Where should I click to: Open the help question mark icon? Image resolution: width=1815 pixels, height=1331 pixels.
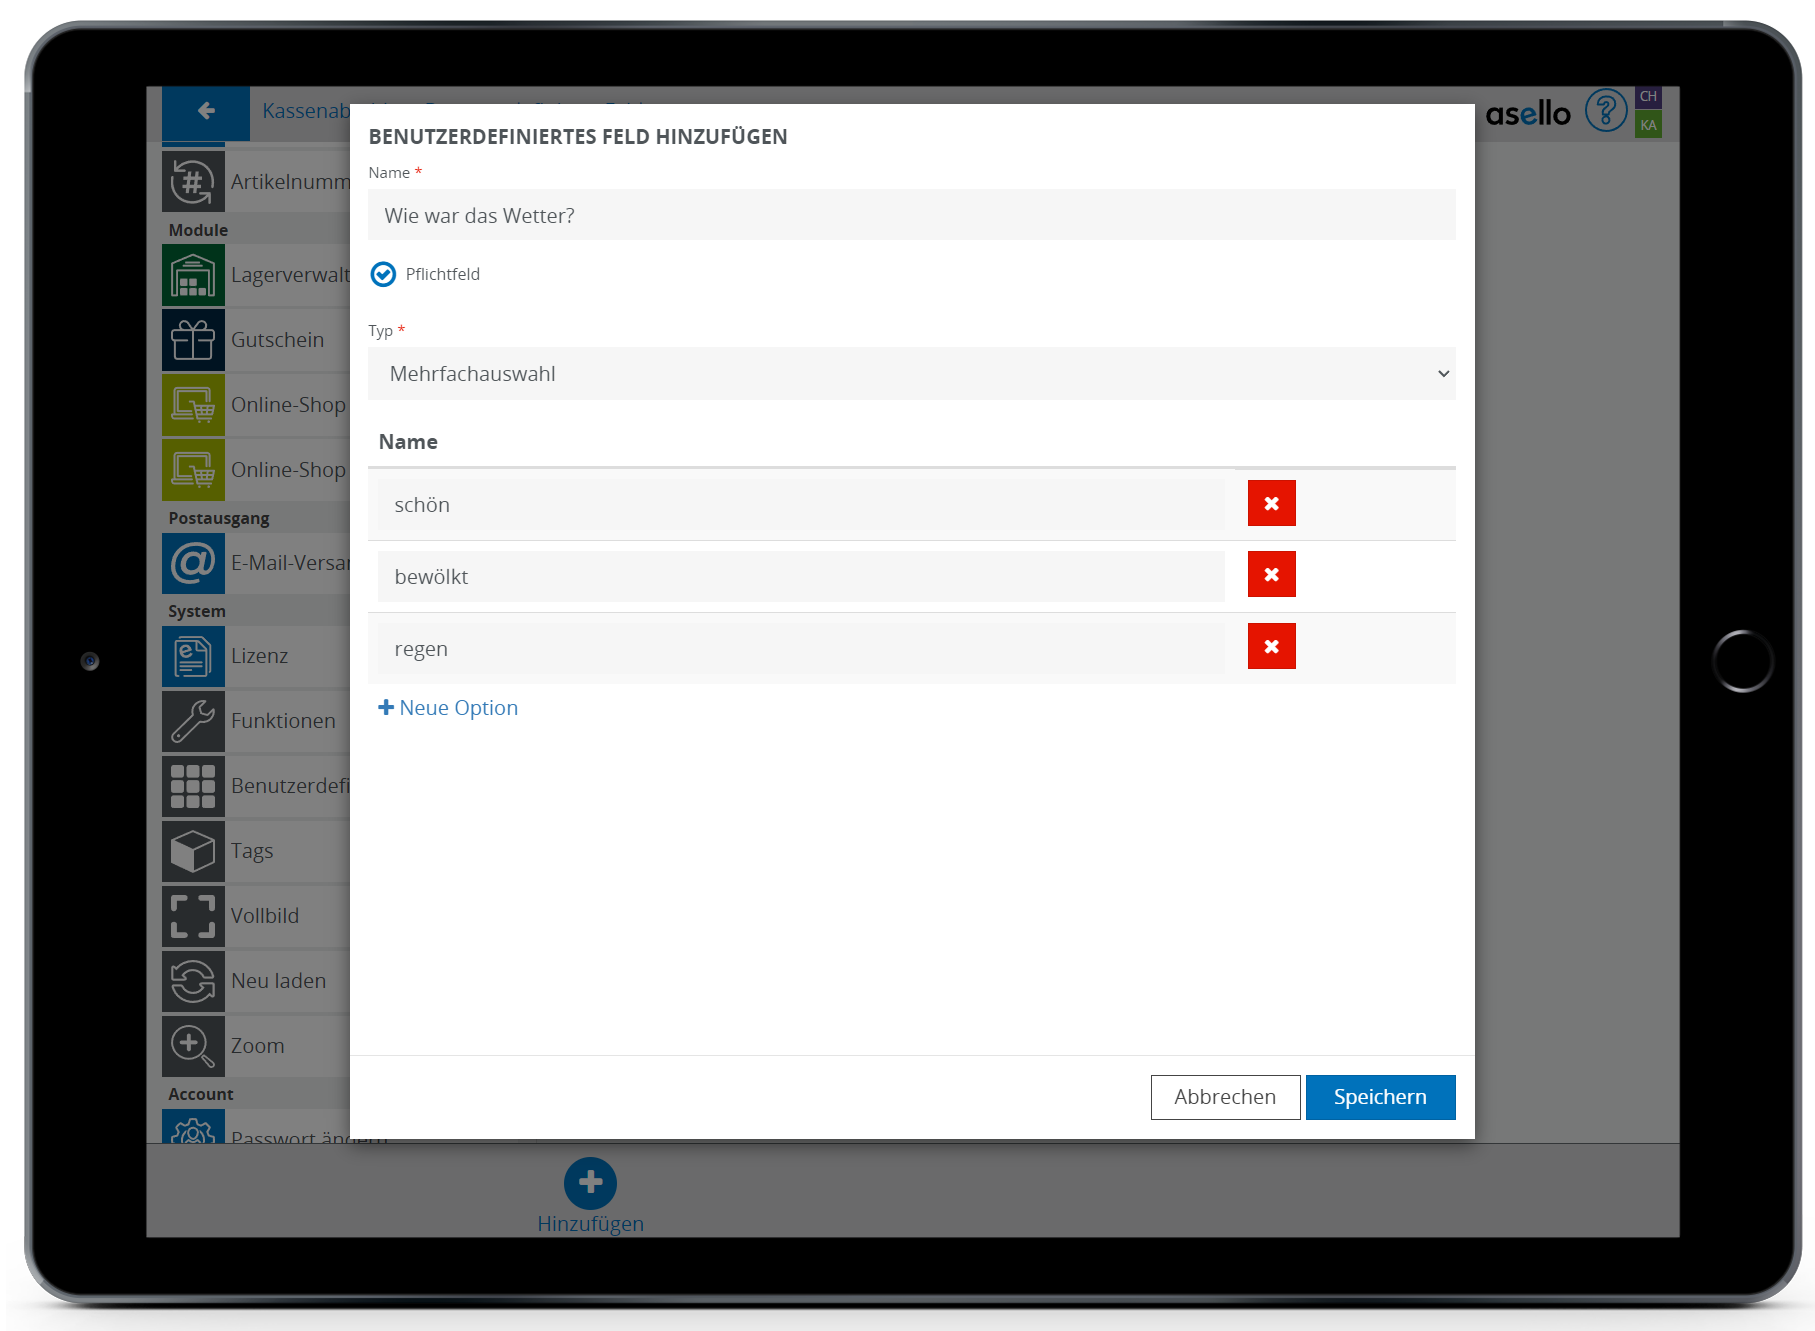click(1606, 111)
